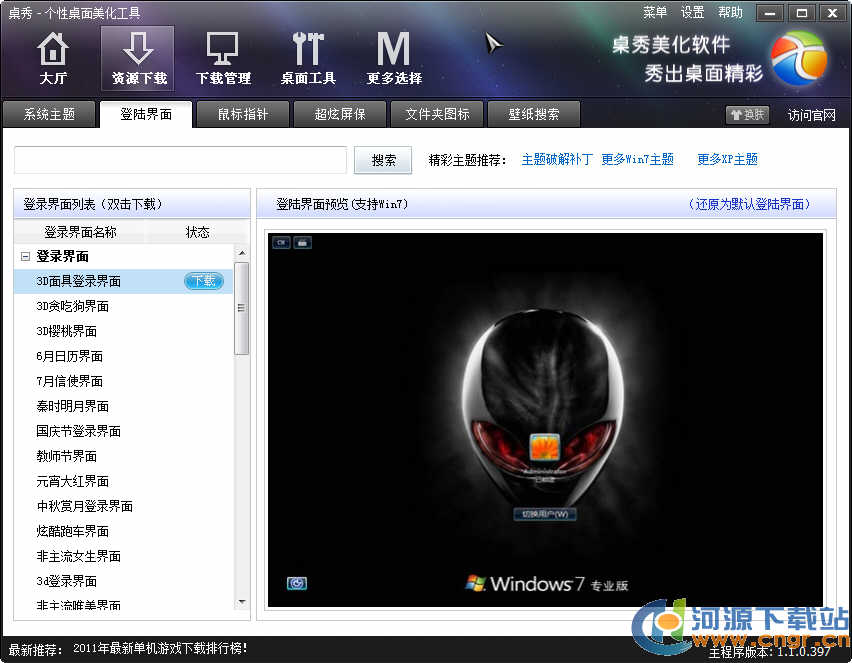Switch to the 超炫屏保 tab
The width and height of the screenshot is (852, 663).
coord(340,114)
